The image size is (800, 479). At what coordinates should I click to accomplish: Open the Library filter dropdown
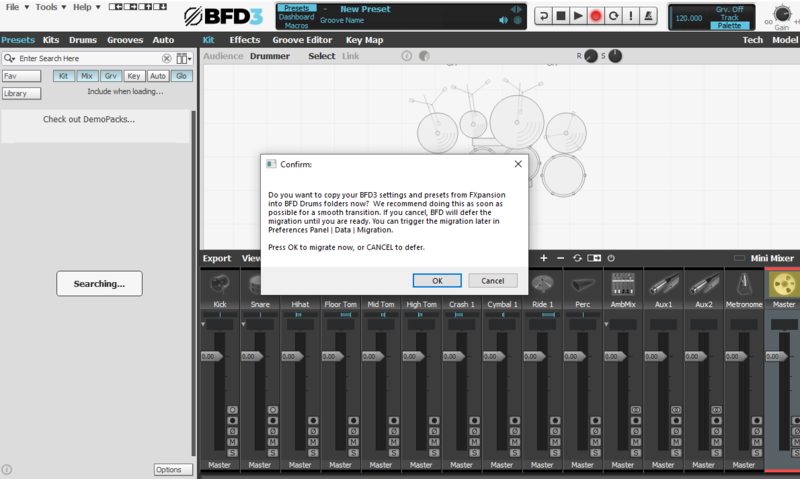point(21,93)
